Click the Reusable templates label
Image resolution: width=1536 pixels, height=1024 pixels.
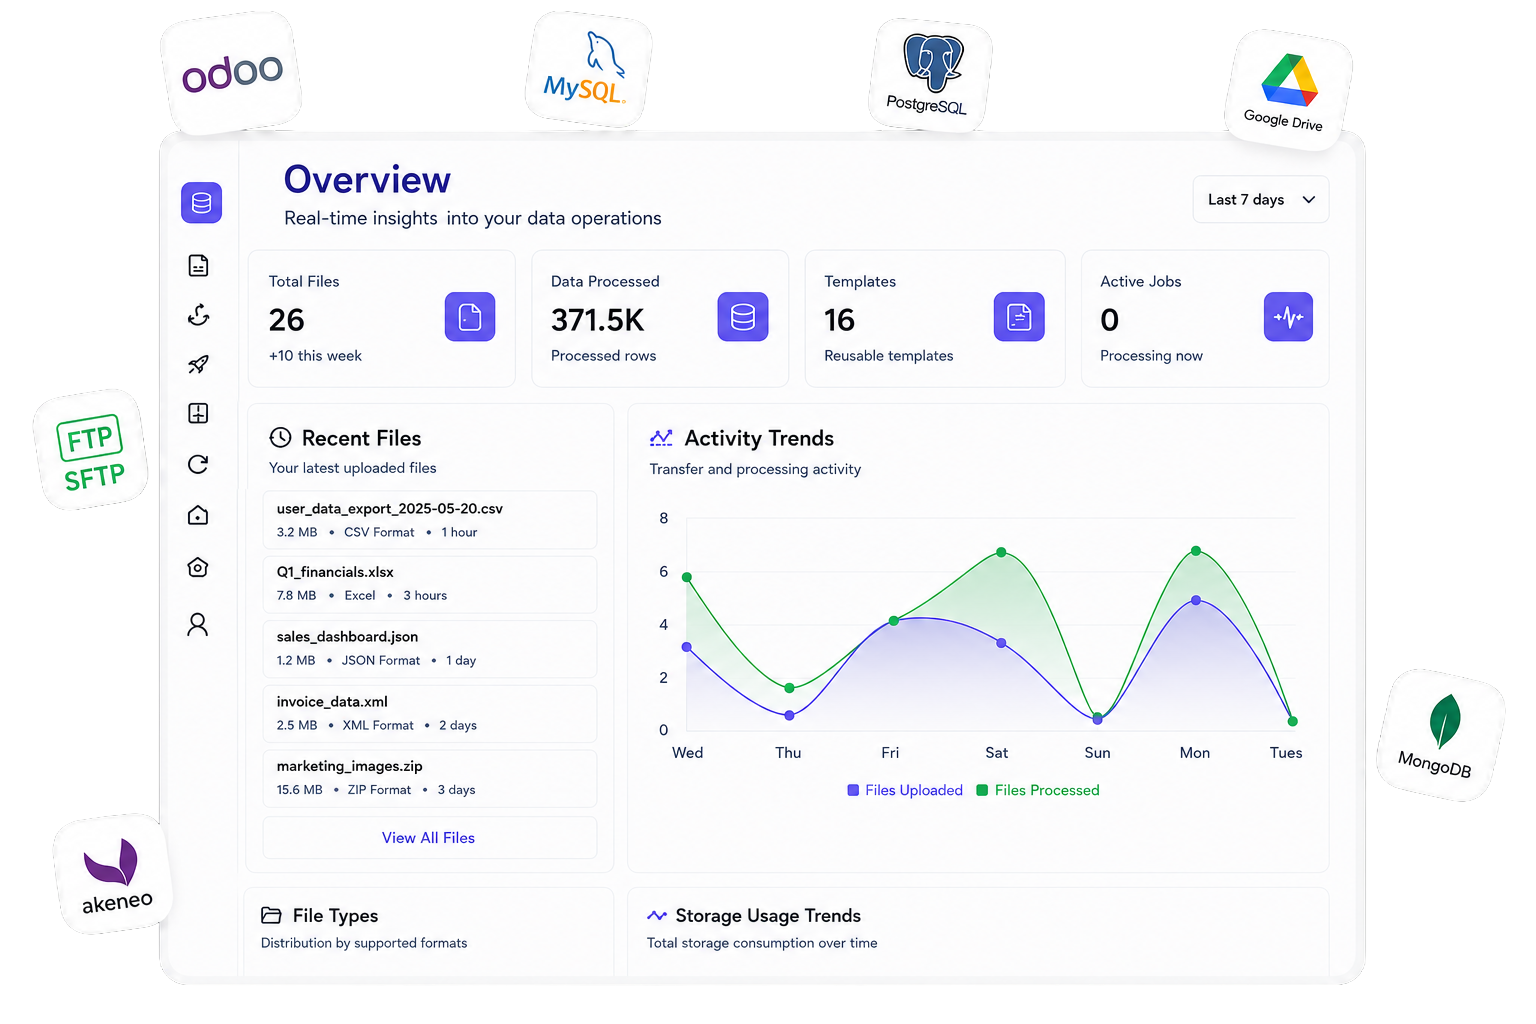click(x=889, y=356)
